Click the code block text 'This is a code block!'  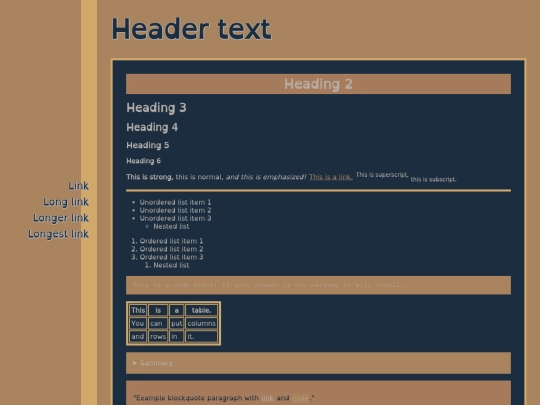pyautogui.click(x=175, y=285)
